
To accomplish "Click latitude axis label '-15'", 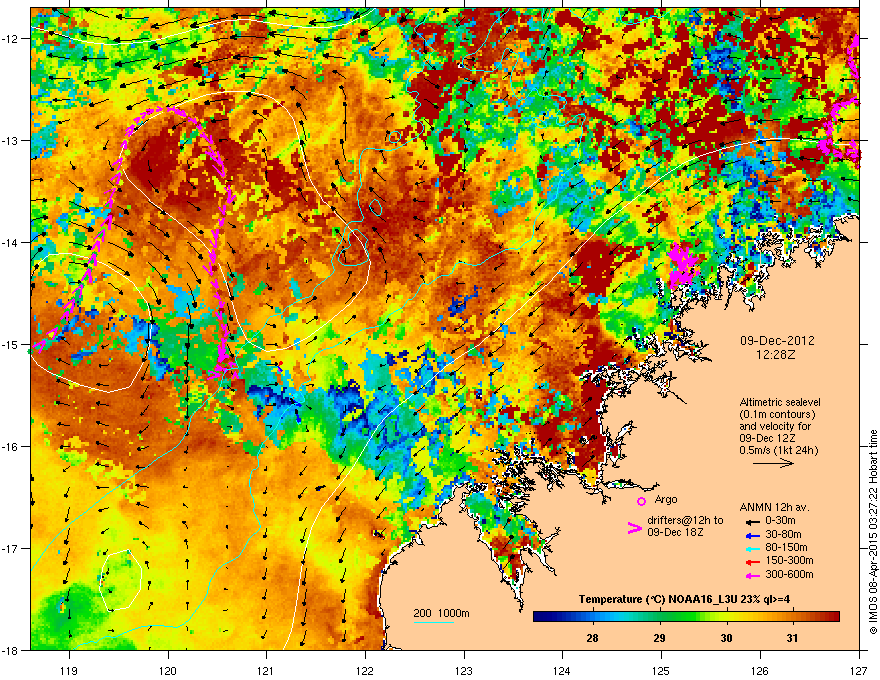I will tap(11, 344).
